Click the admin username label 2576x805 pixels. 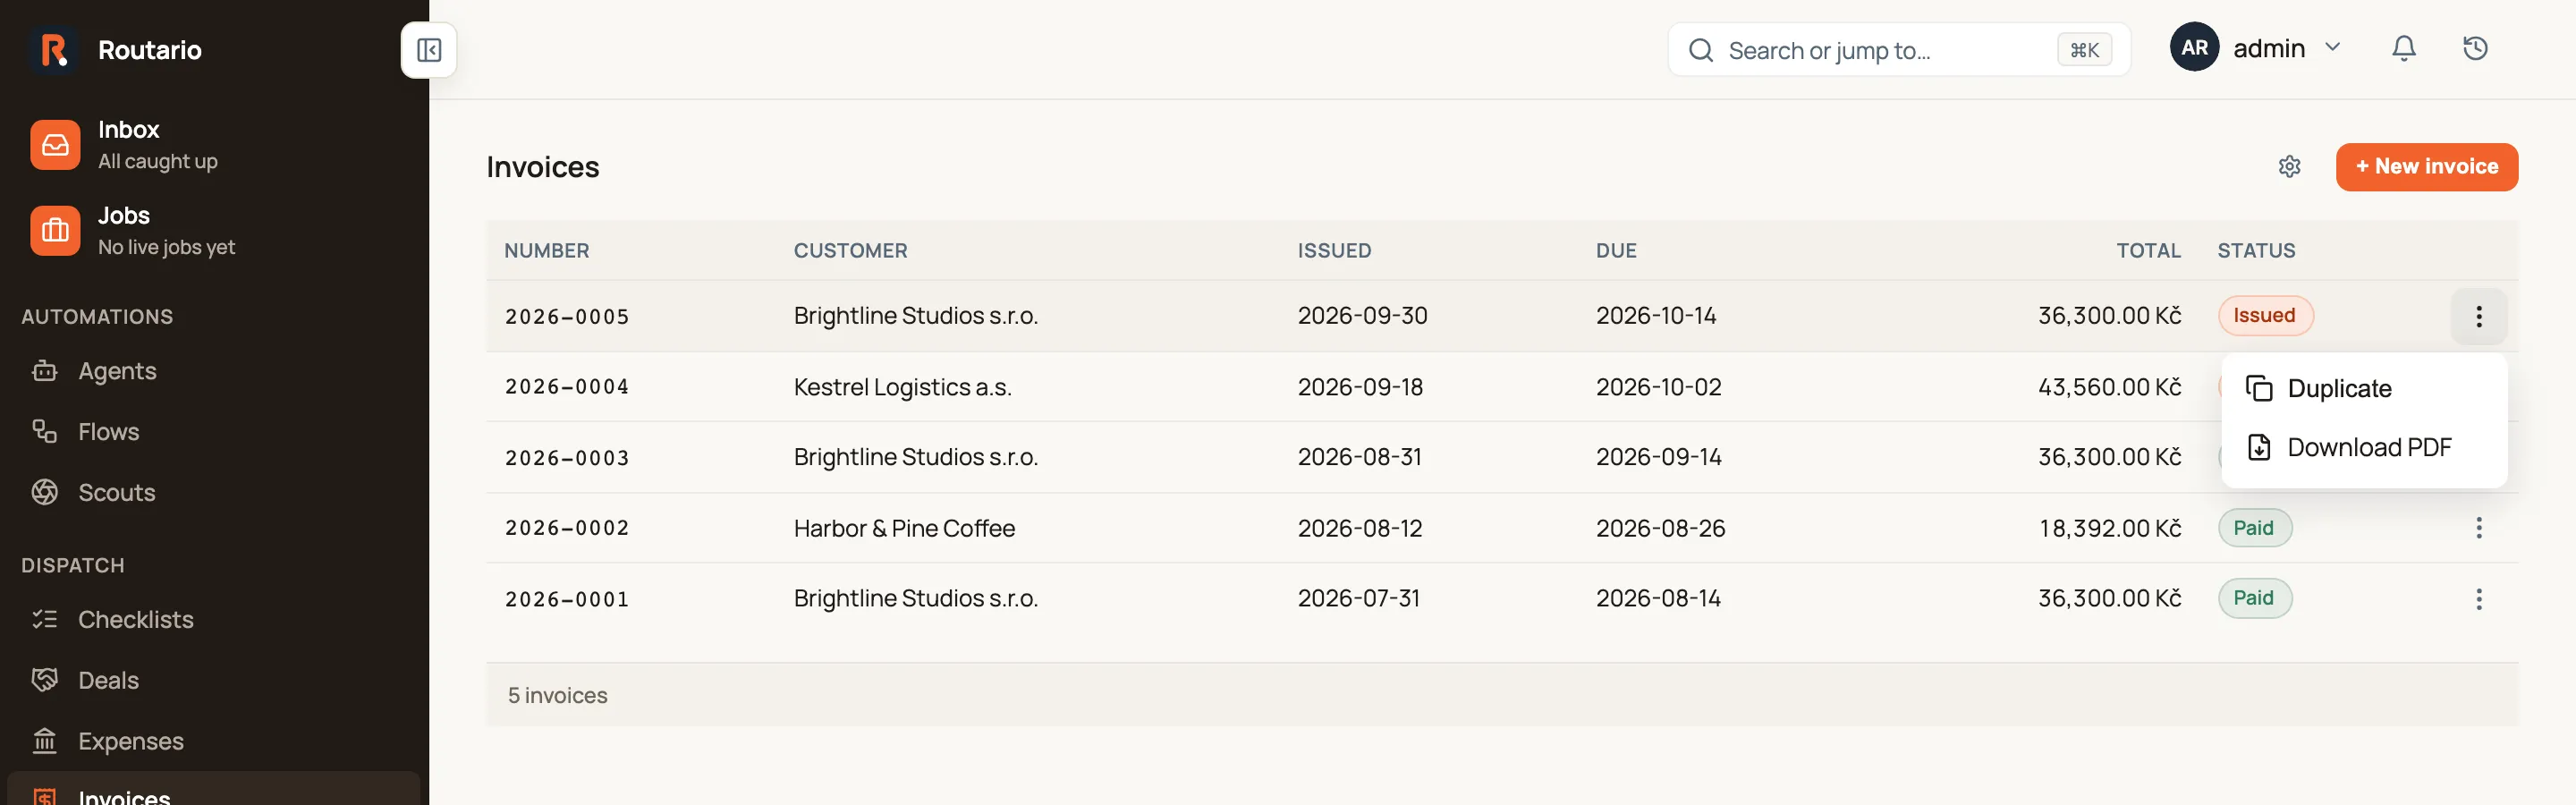[2268, 48]
